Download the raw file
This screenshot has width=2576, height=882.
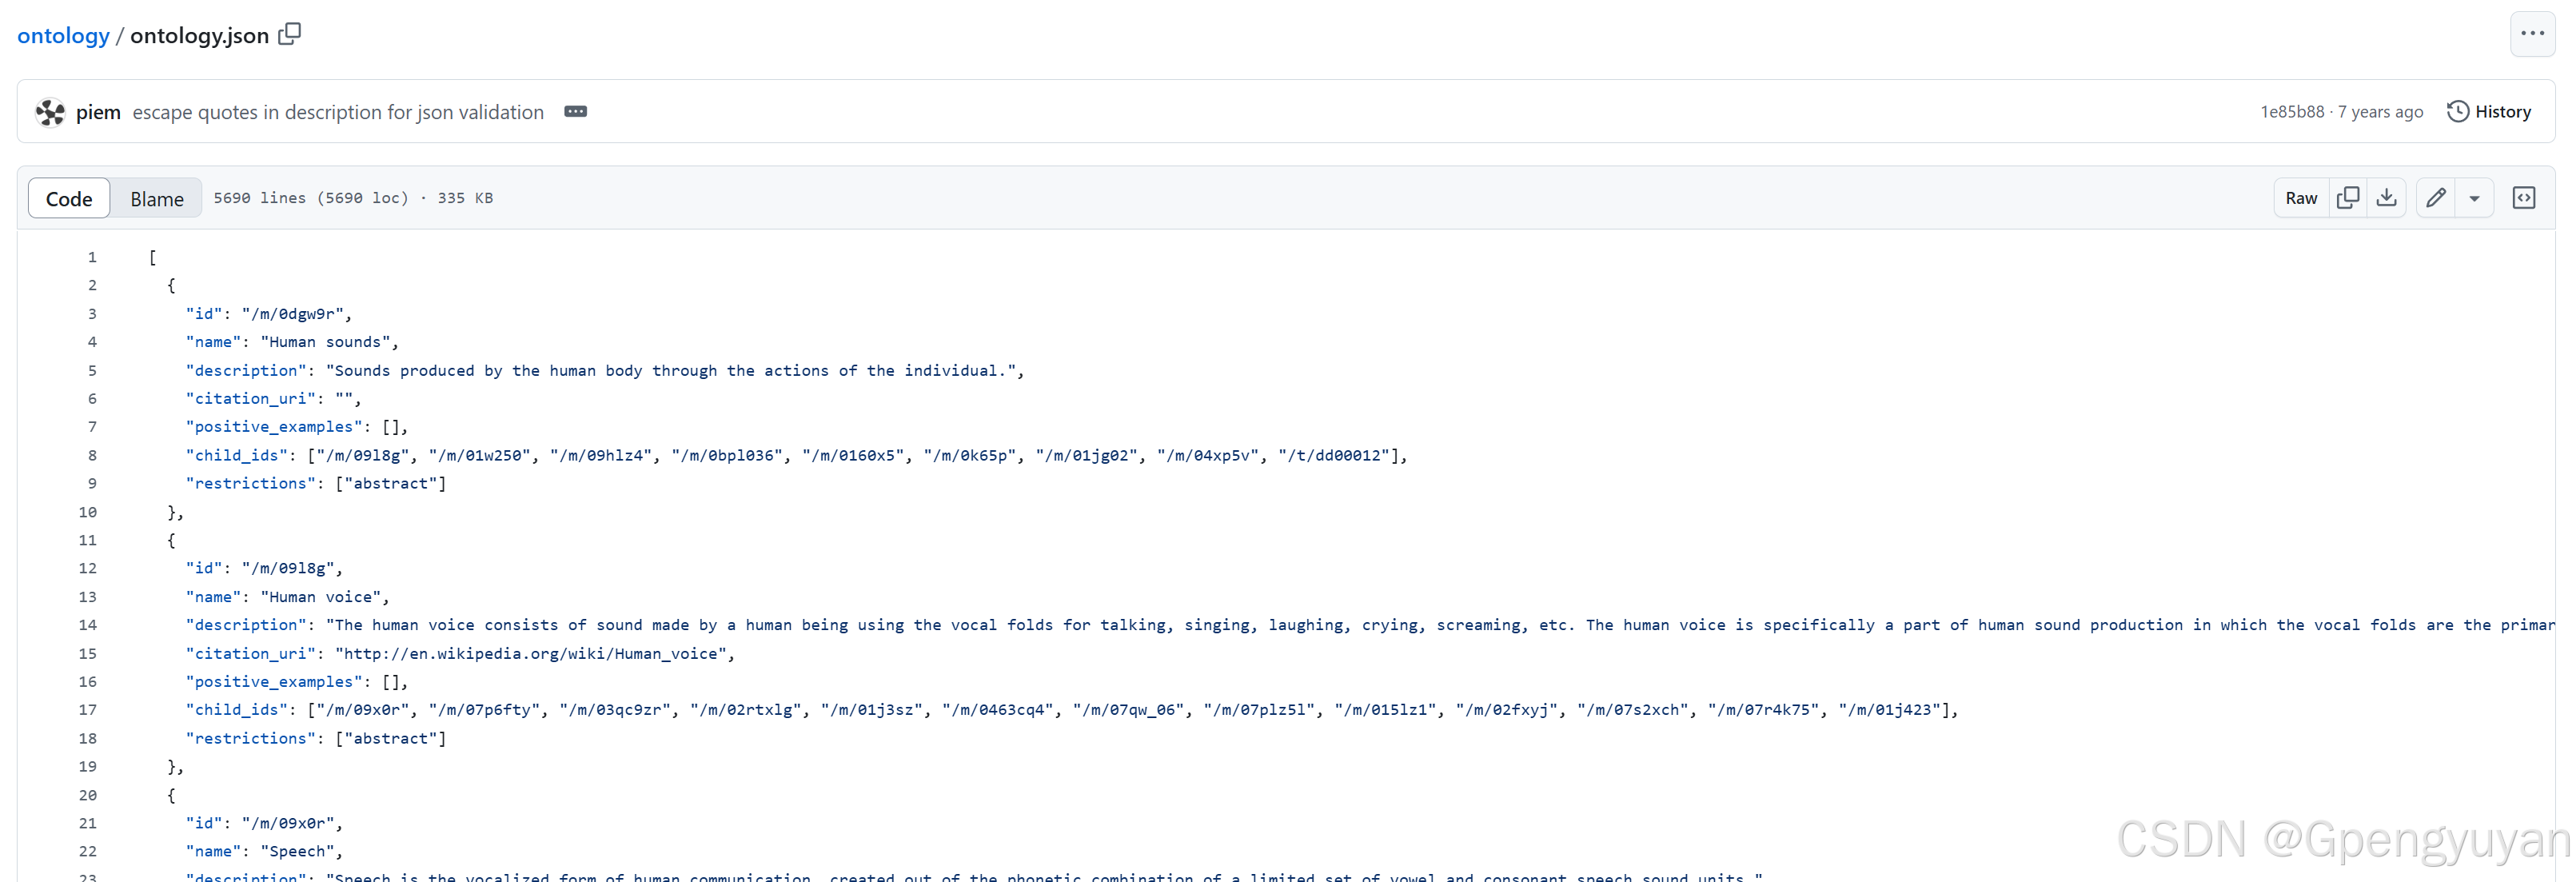point(2386,198)
